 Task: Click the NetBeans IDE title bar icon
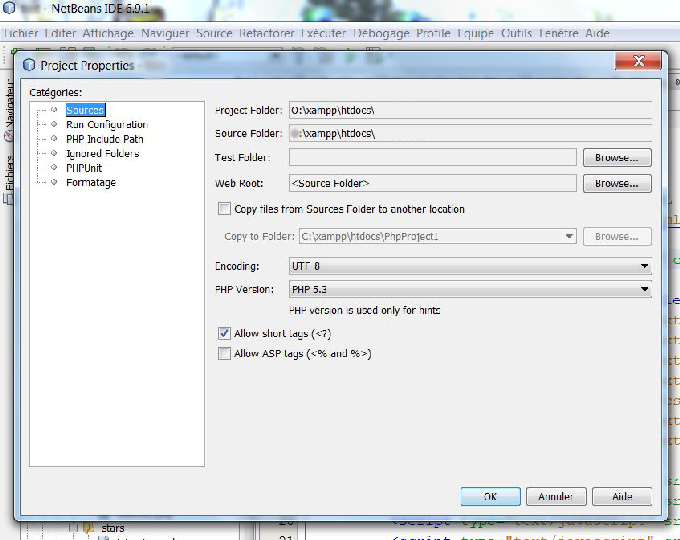point(9,7)
